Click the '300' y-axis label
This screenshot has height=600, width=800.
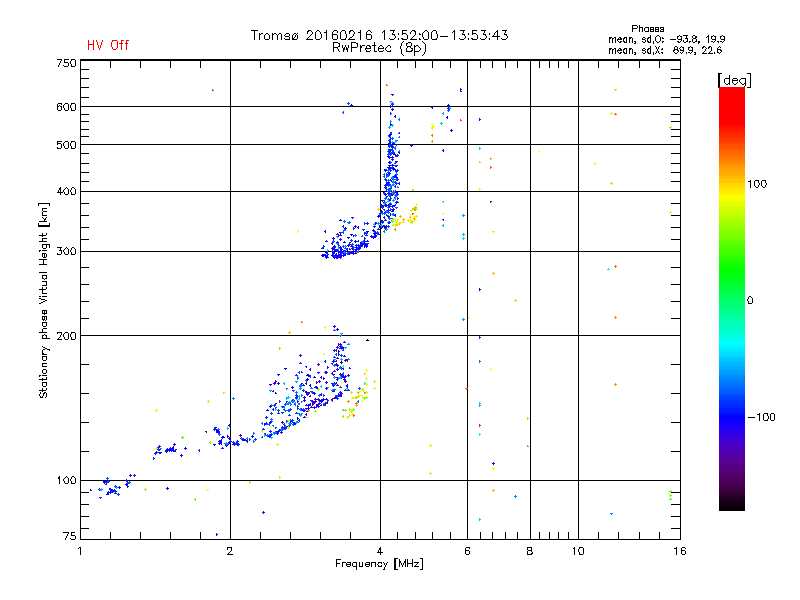coord(66,251)
